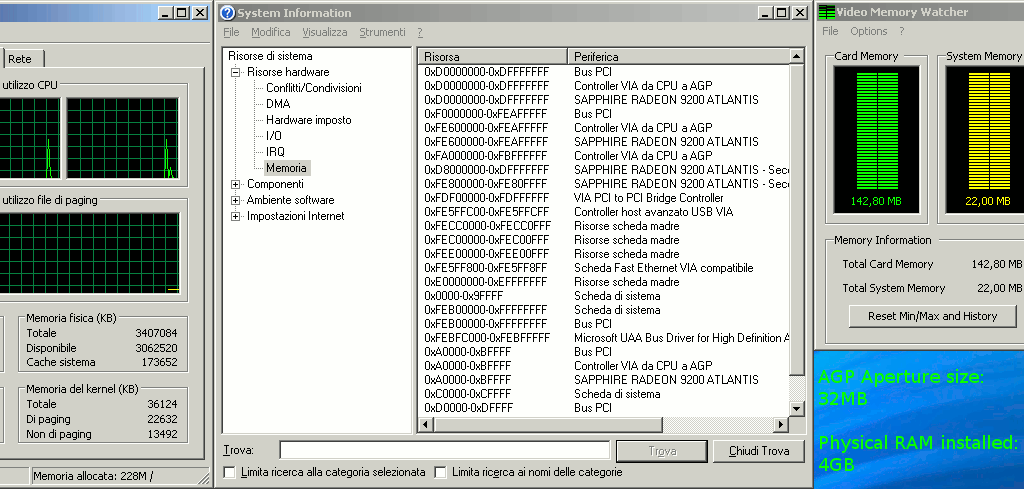Open the ? menu in Video Memory Watcher
Screen dimensions: 1024x489
(x=902, y=31)
